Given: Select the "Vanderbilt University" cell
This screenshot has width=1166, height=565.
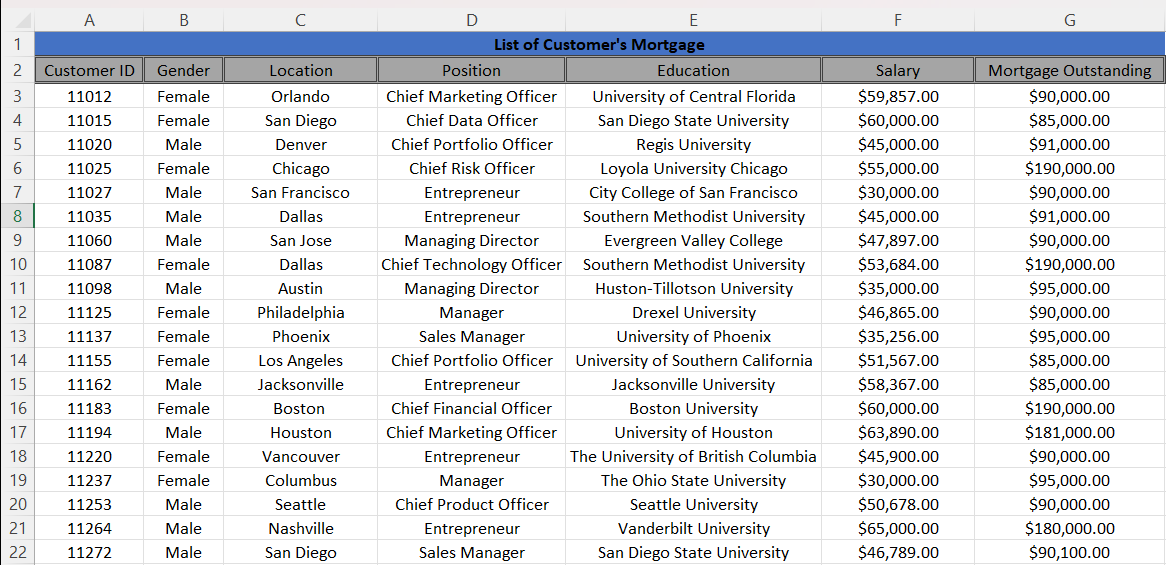Looking at the screenshot, I should click(693, 529).
